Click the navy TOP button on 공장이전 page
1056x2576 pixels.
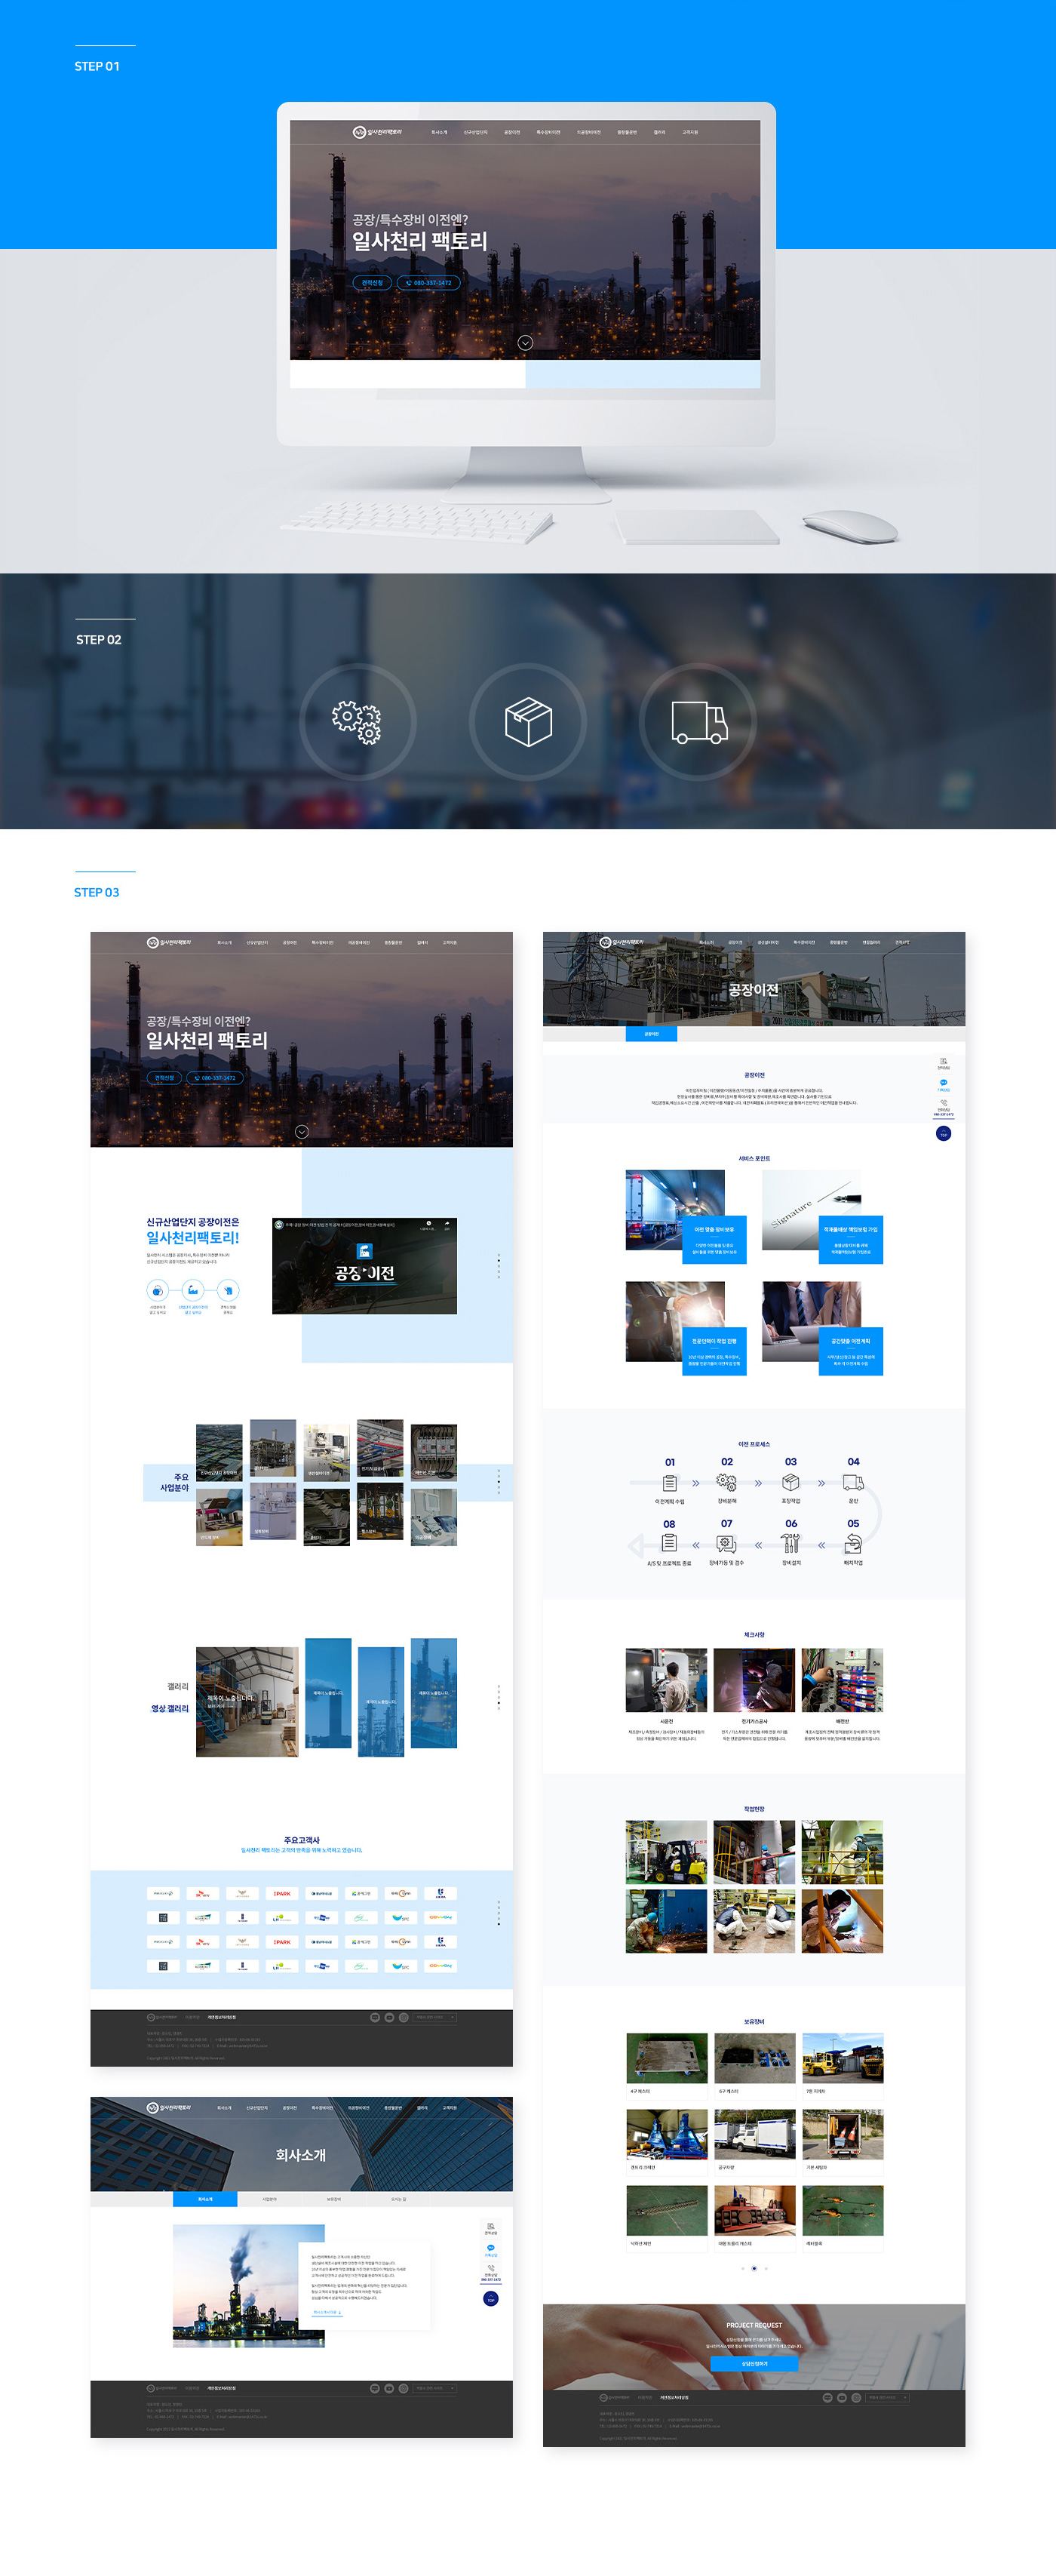pos(943,1133)
